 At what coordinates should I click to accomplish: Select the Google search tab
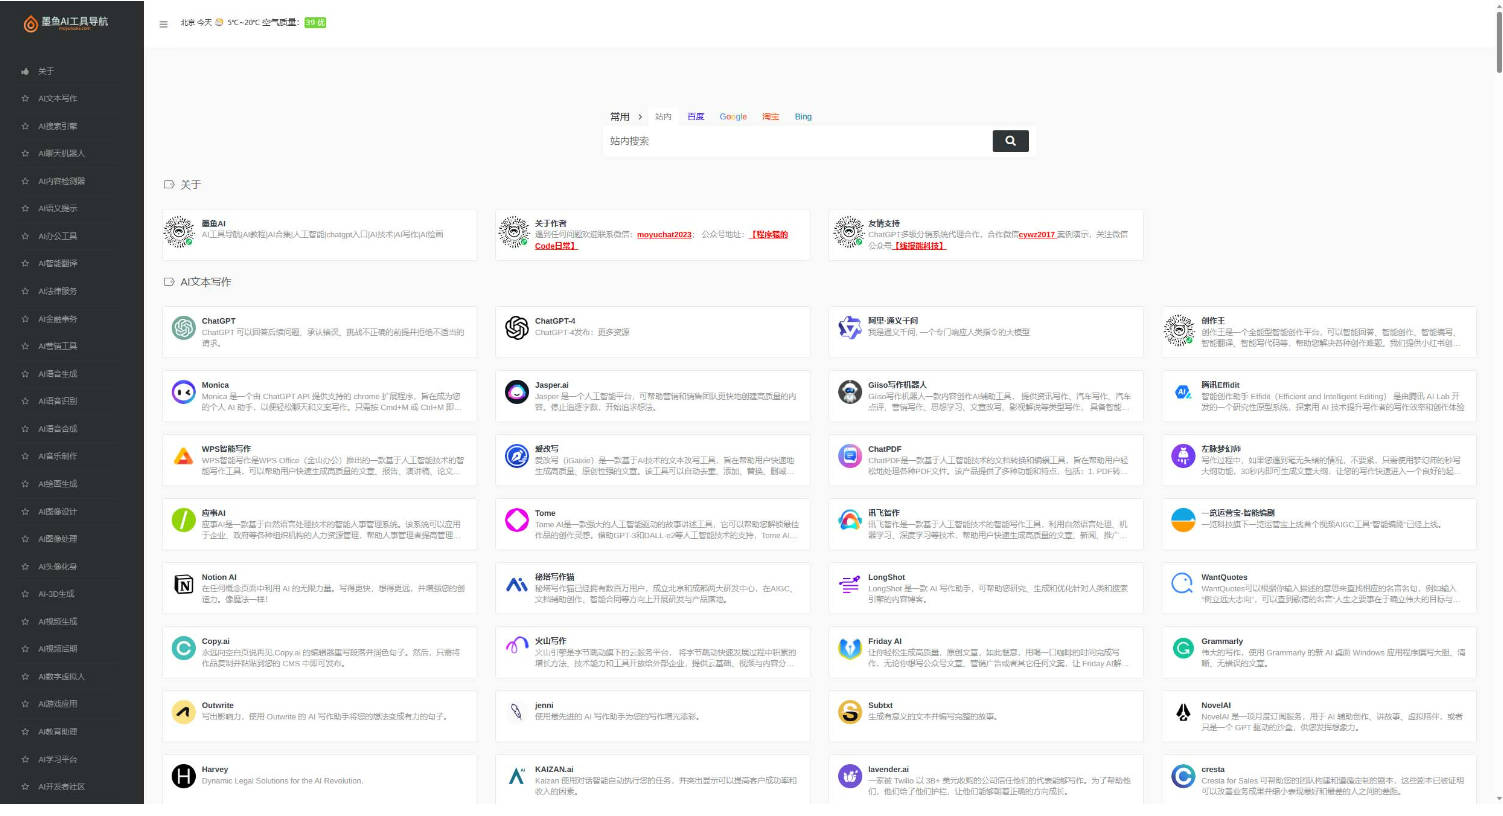(733, 117)
